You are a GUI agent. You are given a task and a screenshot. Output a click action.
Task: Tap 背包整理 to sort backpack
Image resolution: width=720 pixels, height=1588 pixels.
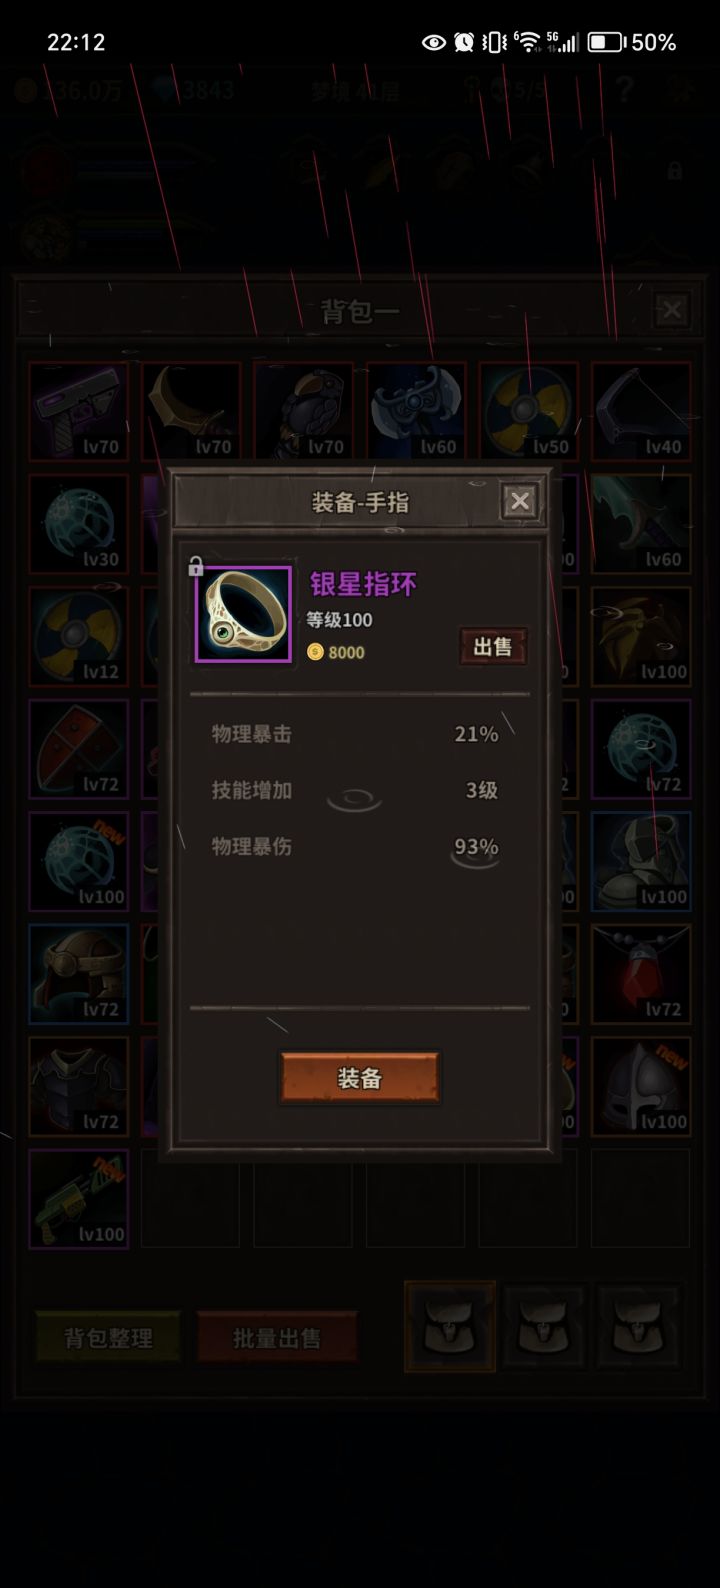[108, 1338]
